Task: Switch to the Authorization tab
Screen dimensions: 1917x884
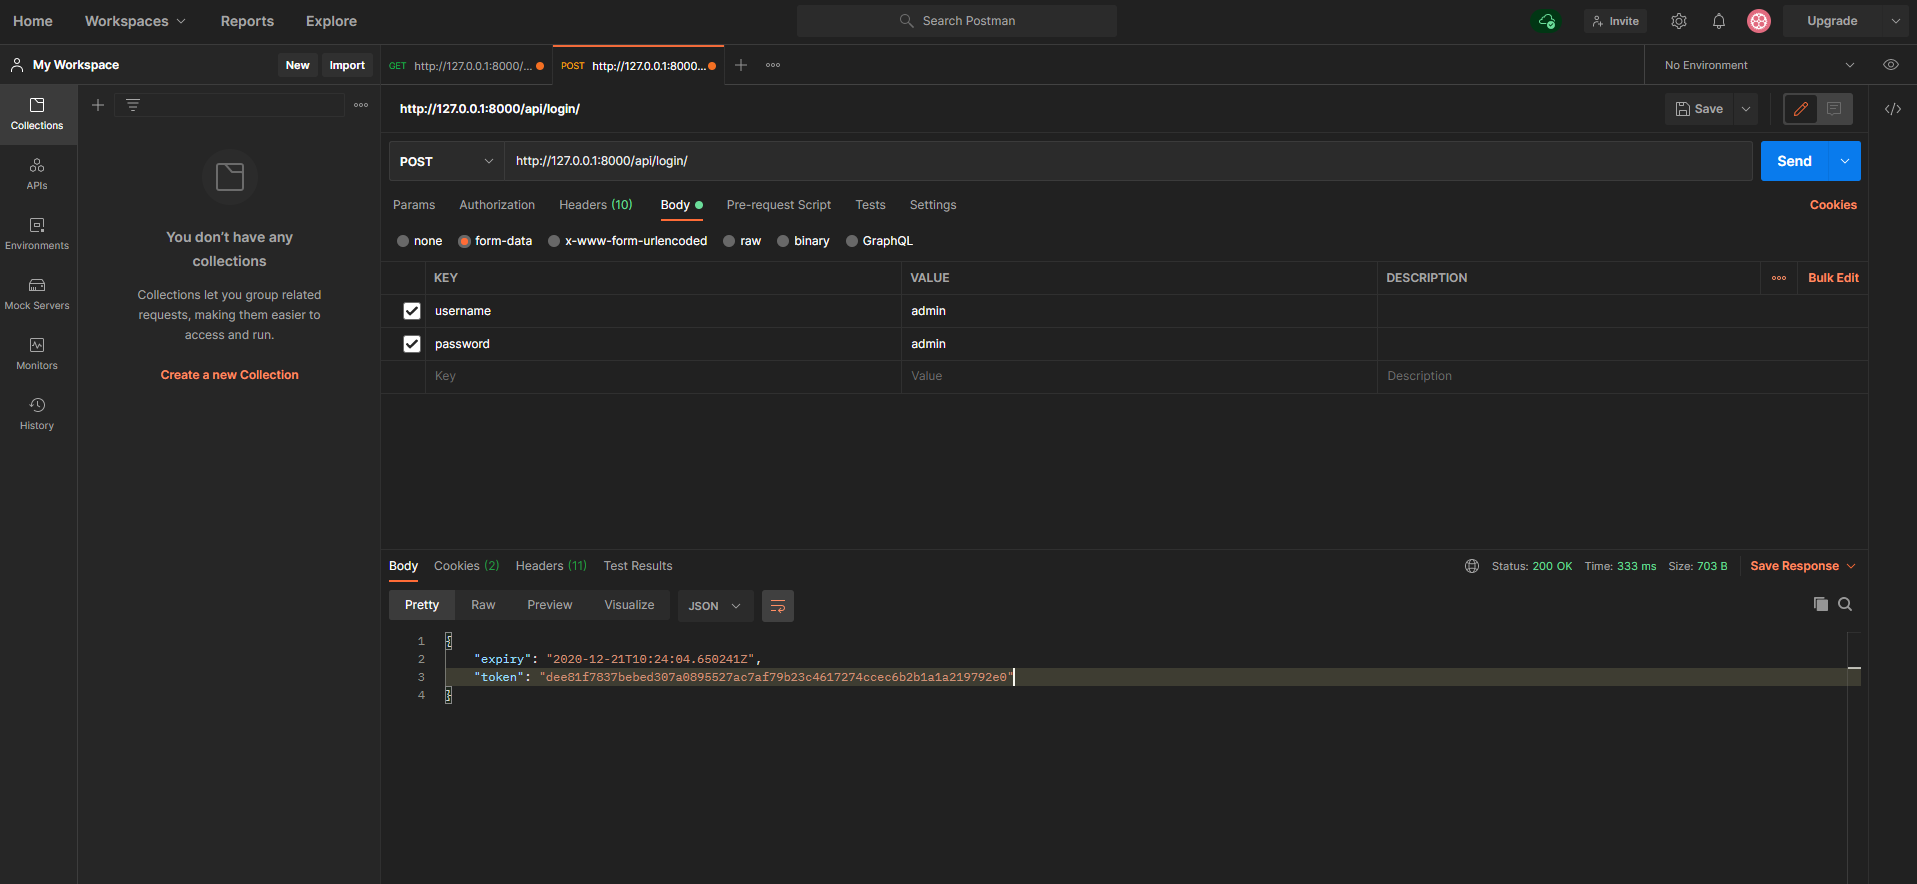Action: tap(497, 205)
